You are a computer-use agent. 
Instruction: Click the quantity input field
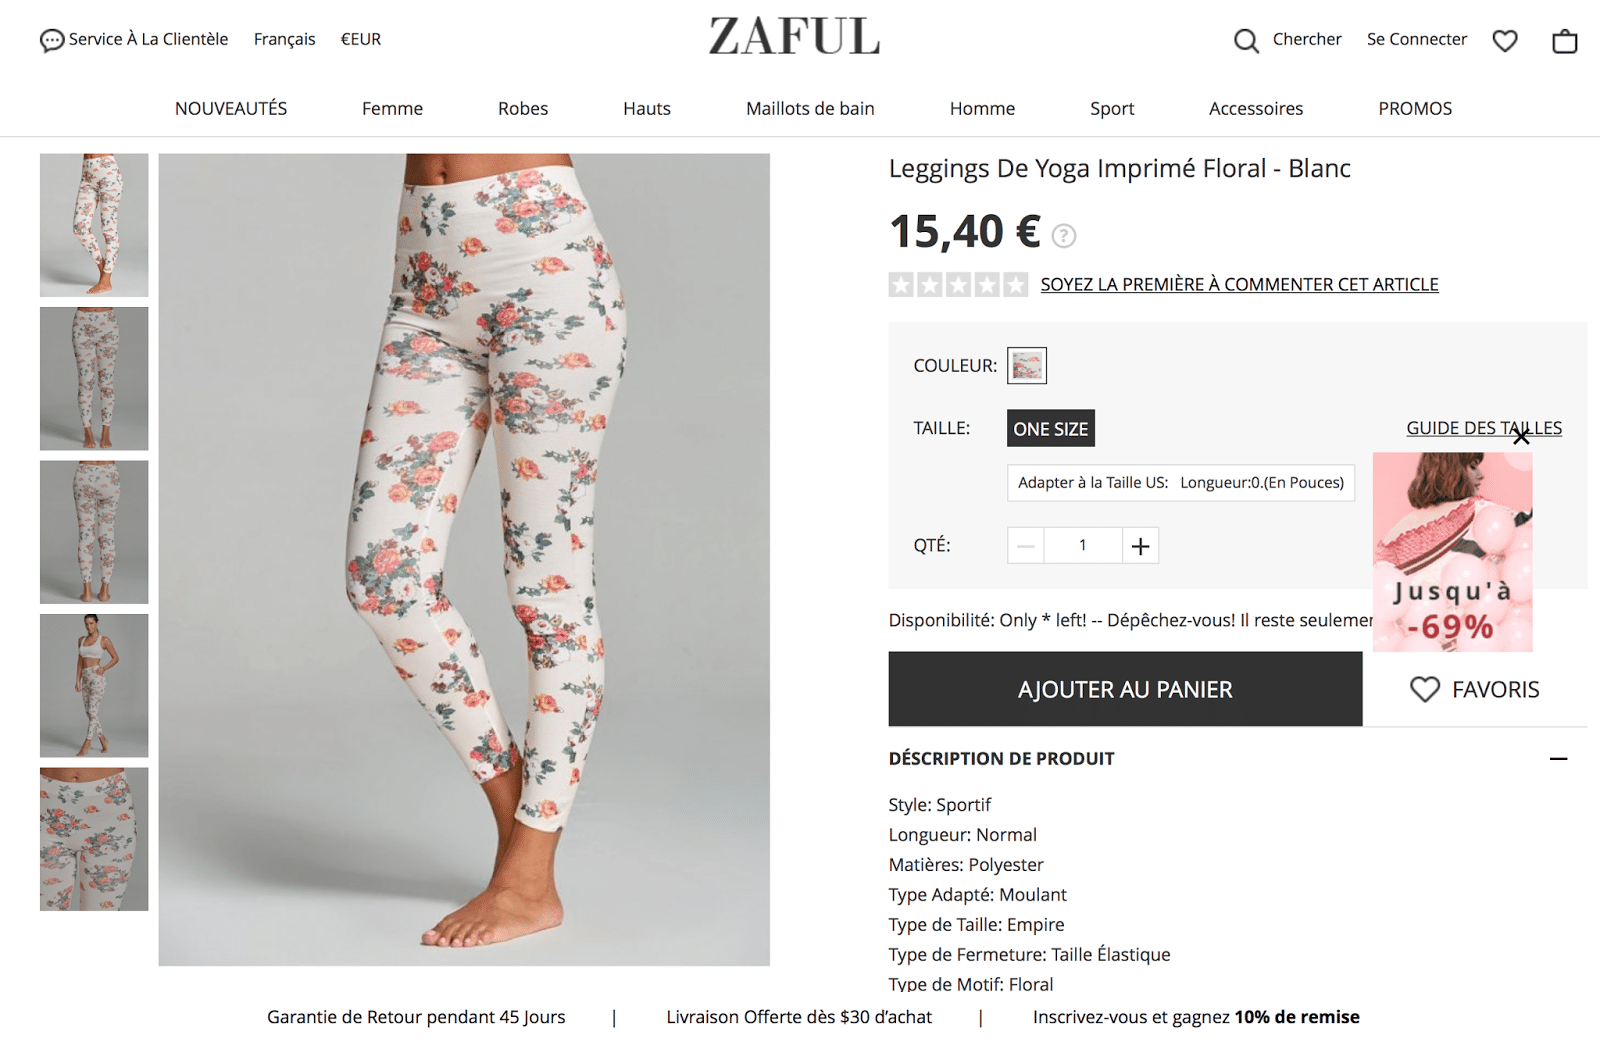pos(1083,545)
